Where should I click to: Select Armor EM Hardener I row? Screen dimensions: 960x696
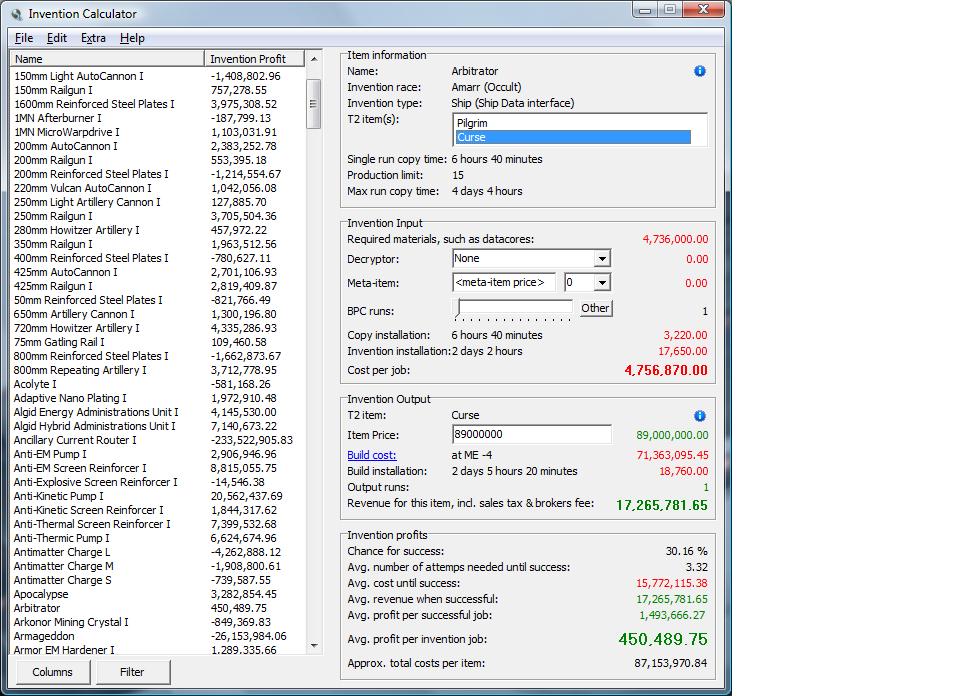coord(158,649)
